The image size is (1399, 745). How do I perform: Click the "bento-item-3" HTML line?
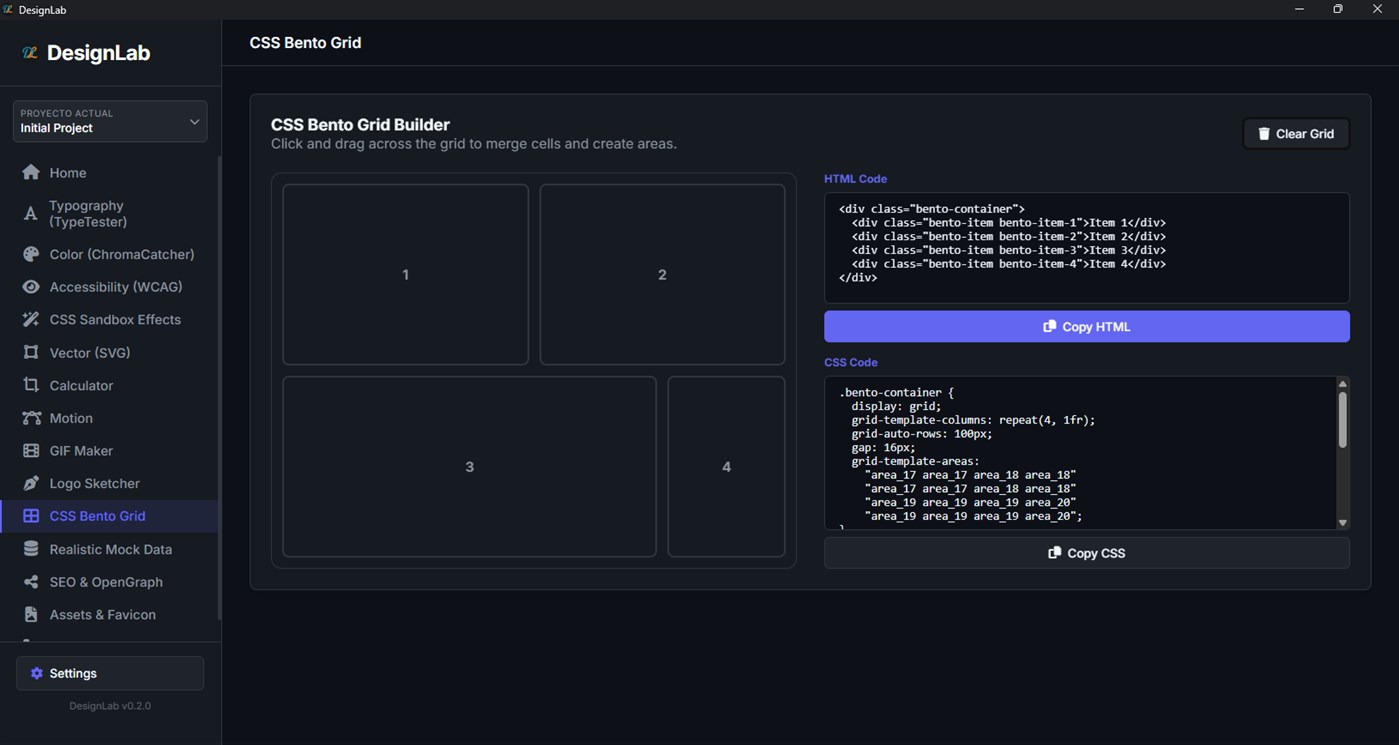click(1009, 250)
